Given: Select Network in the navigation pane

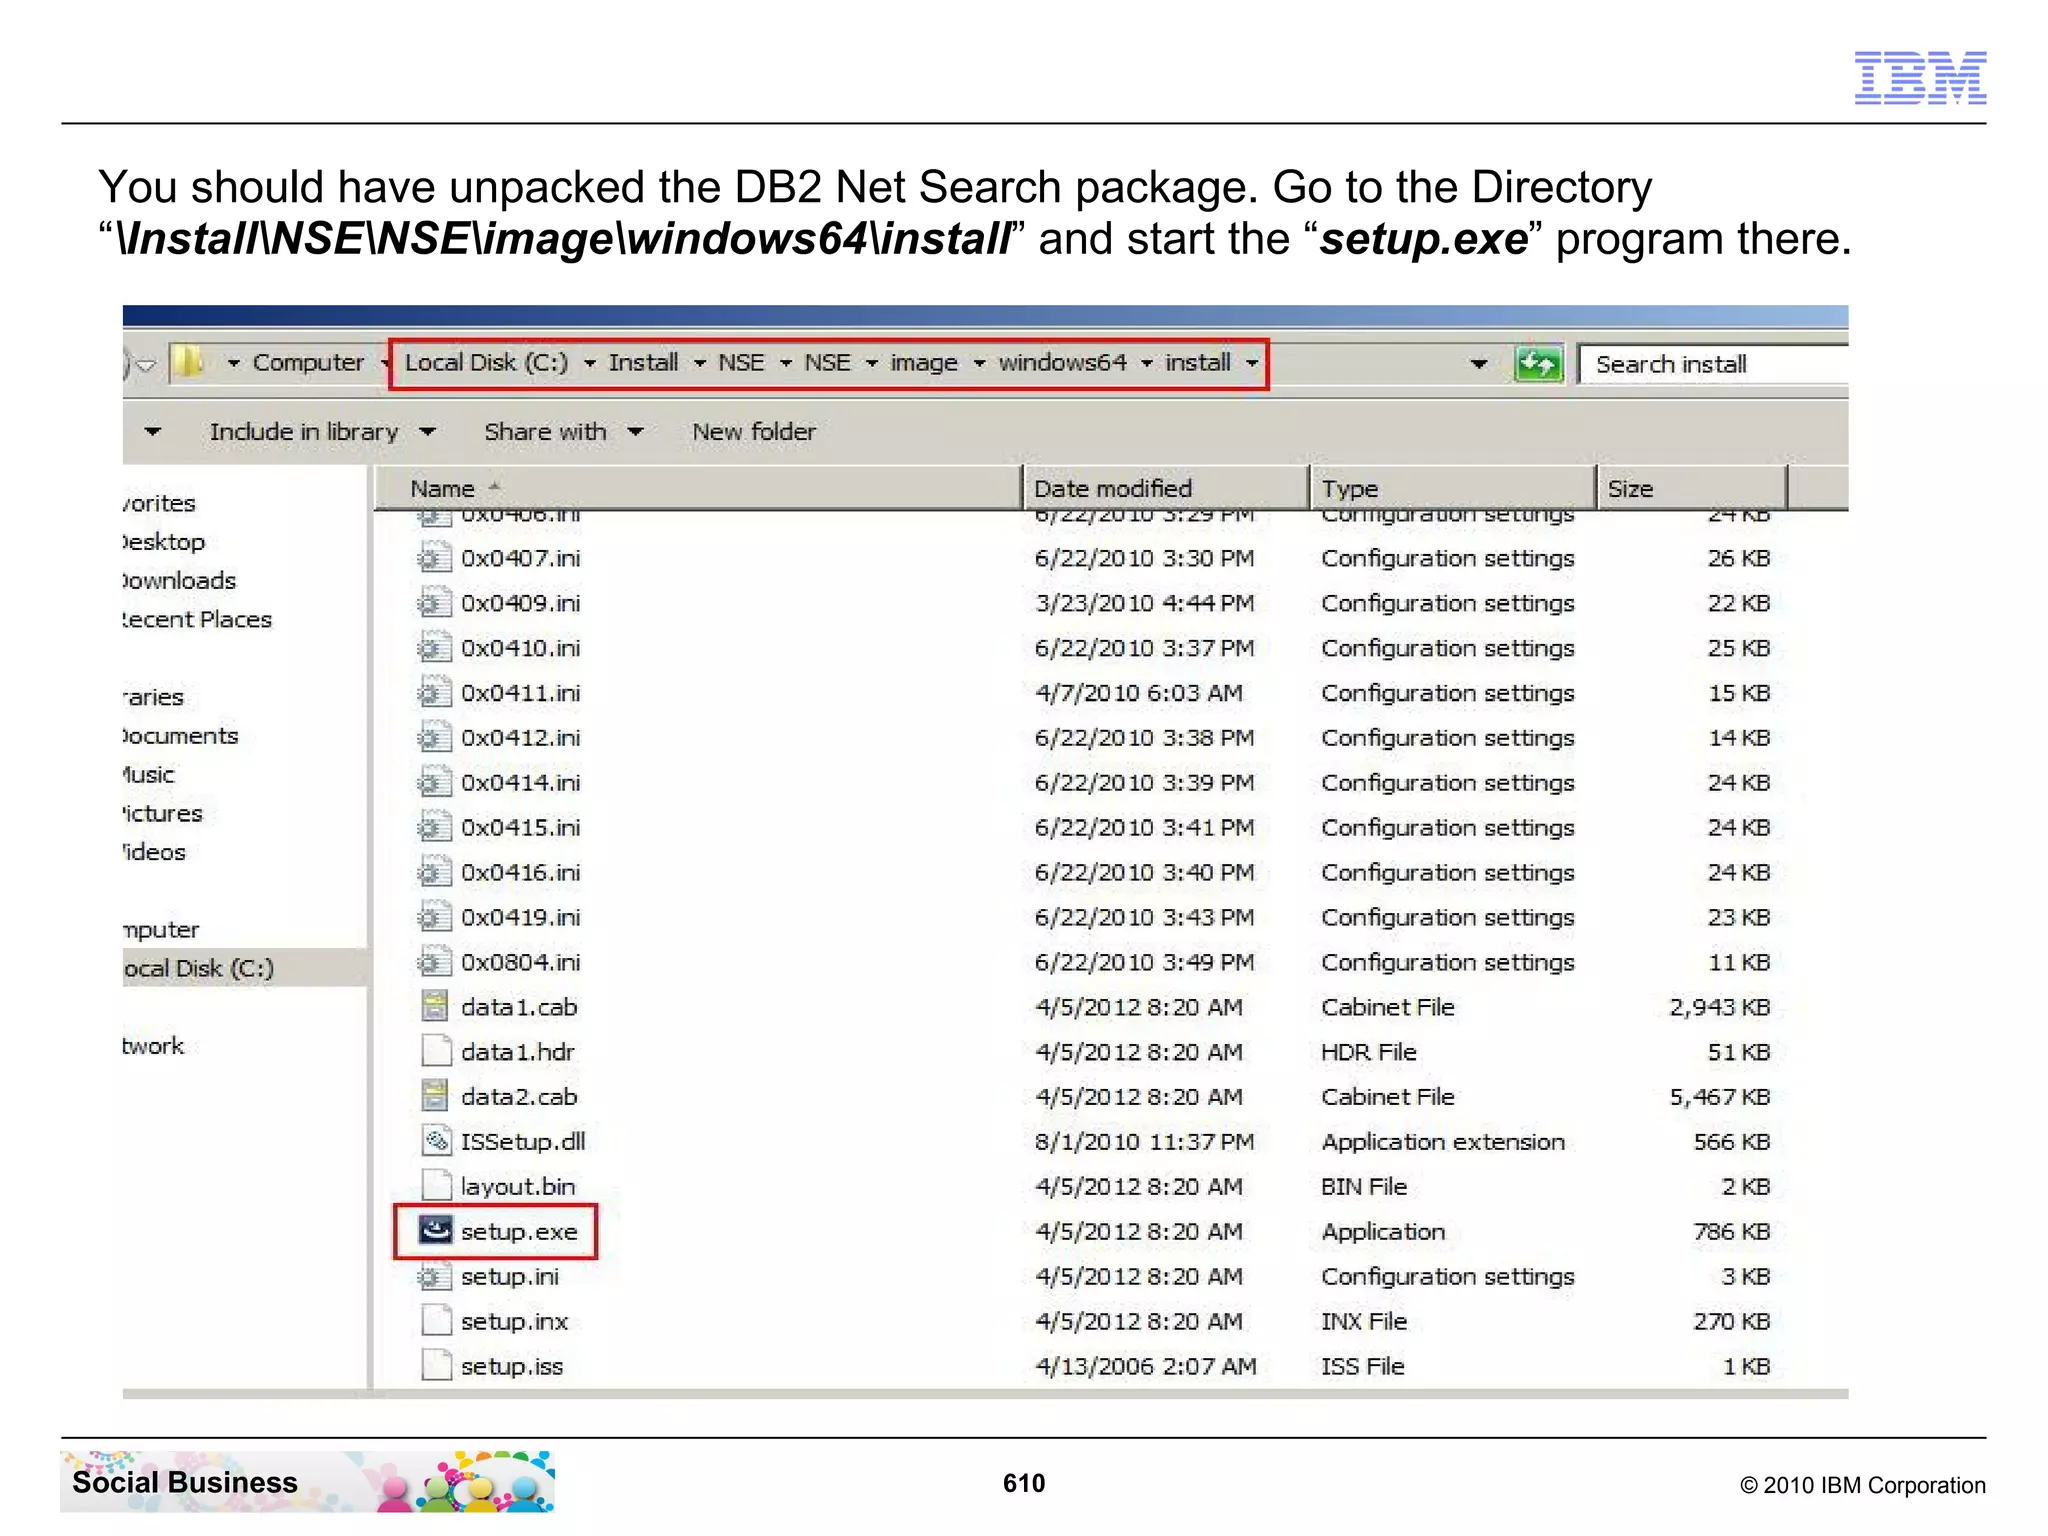Looking at the screenshot, I should coord(153,1045).
